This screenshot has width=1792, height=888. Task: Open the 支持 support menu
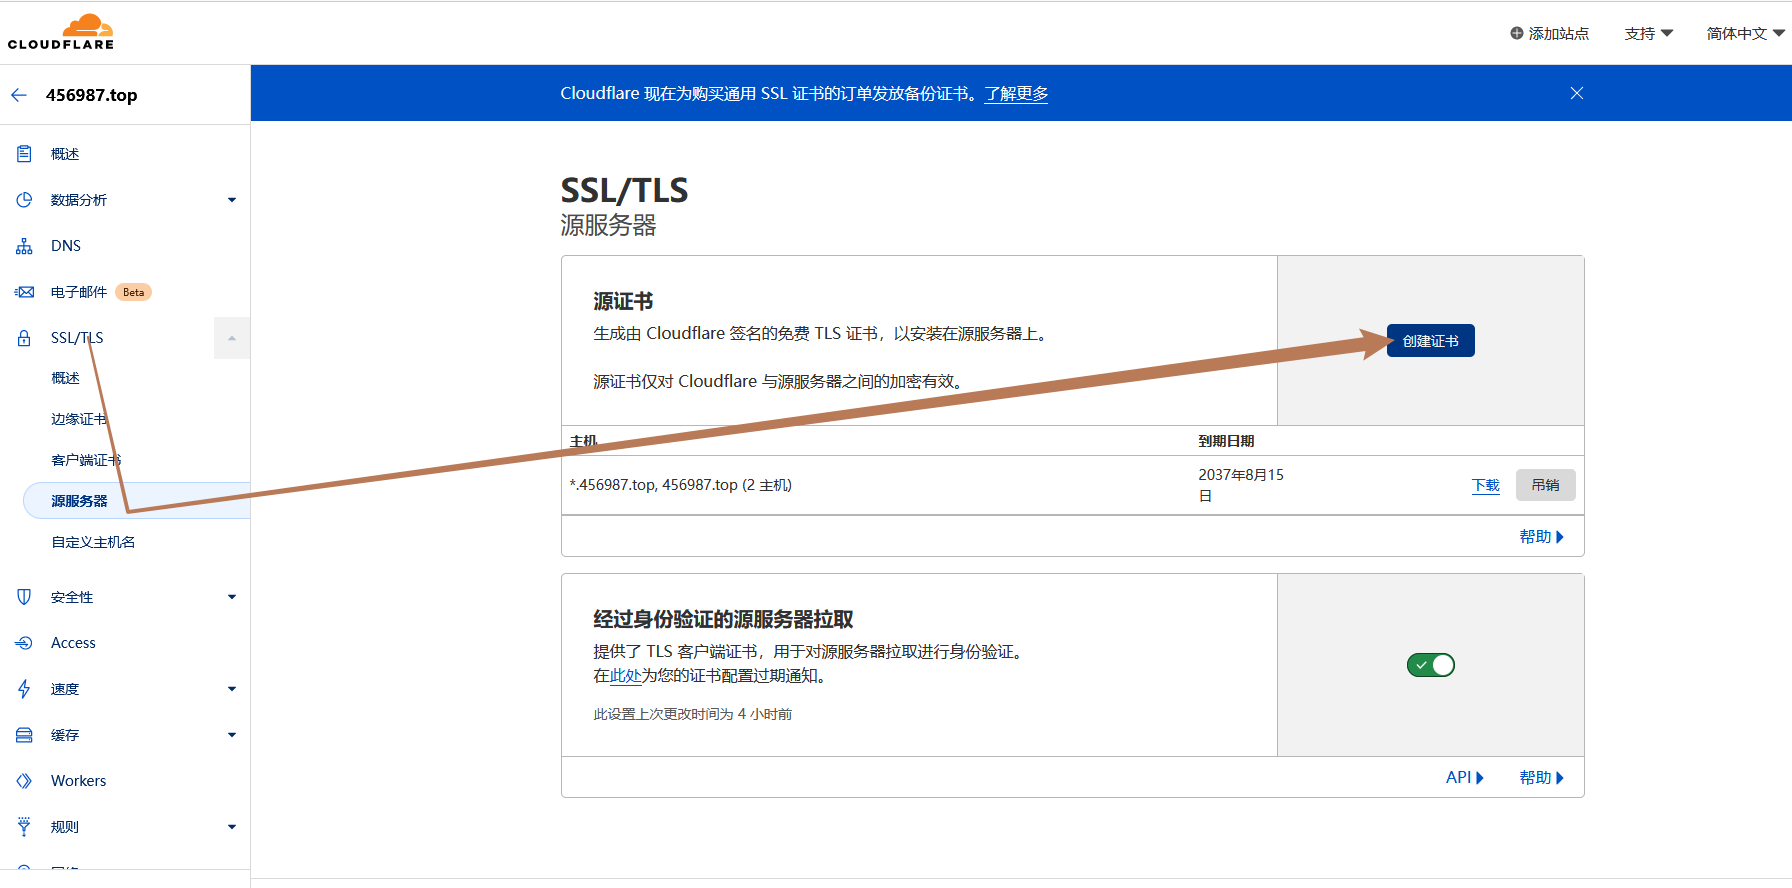(1648, 33)
